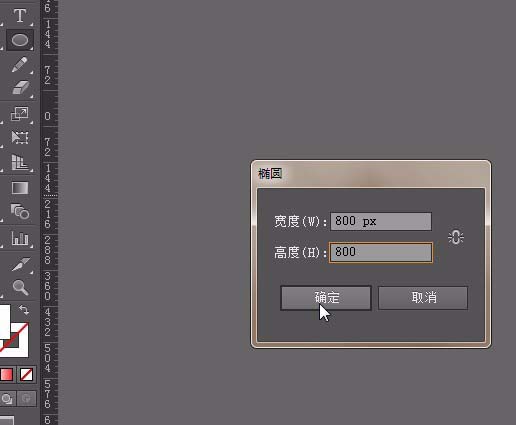Click the 宽度 width input field

click(x=381, y=221)
